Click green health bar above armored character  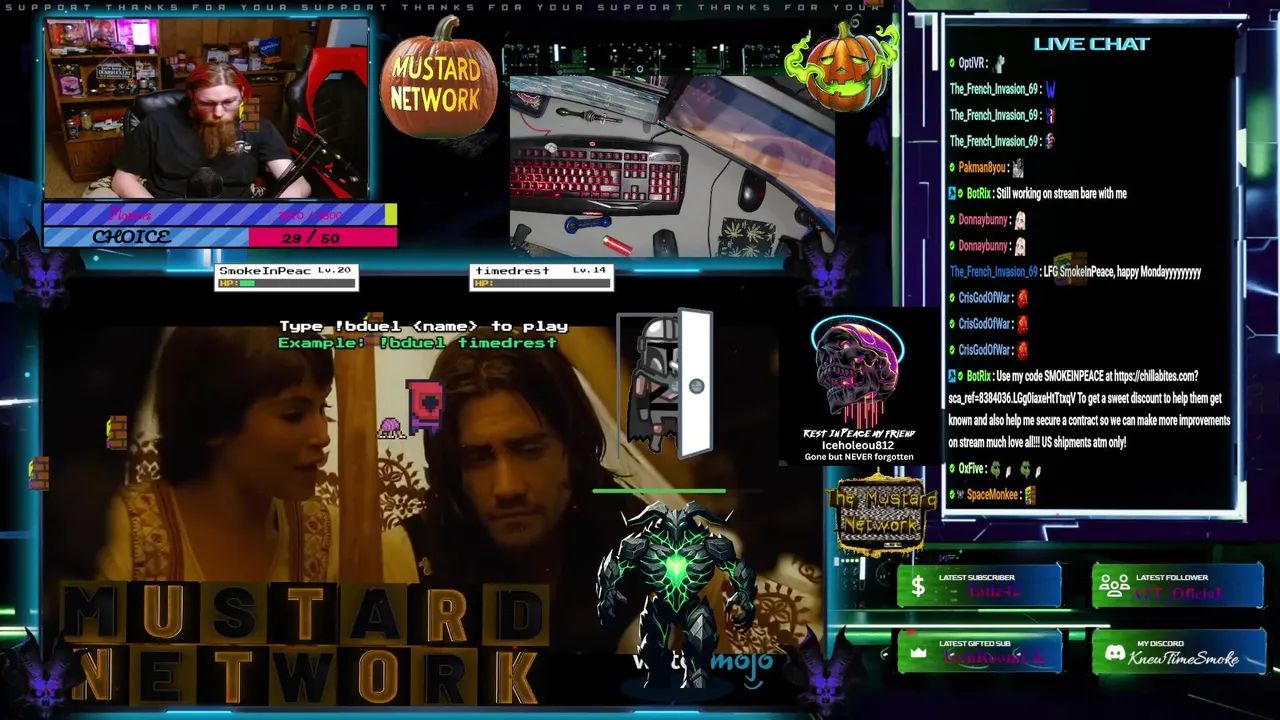[x=659, y=491]
